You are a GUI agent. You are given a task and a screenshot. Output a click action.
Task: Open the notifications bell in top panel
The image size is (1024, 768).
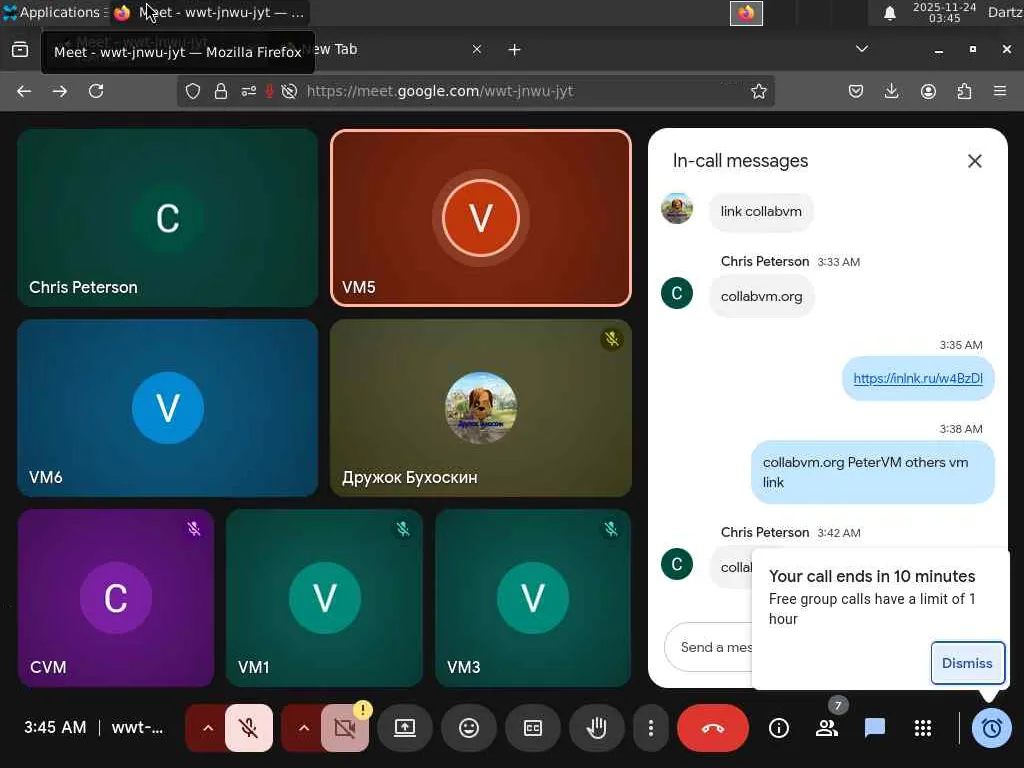coord(889,12)
